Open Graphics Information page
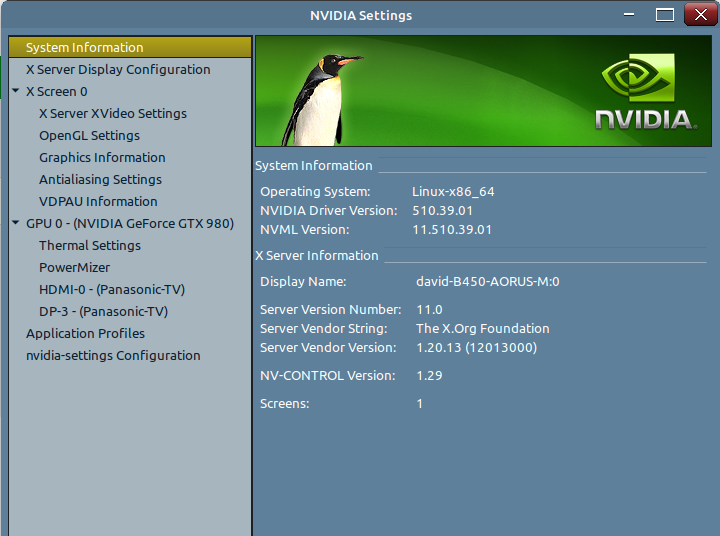Screen dimensions: 720x536 (x=102, y=158)
